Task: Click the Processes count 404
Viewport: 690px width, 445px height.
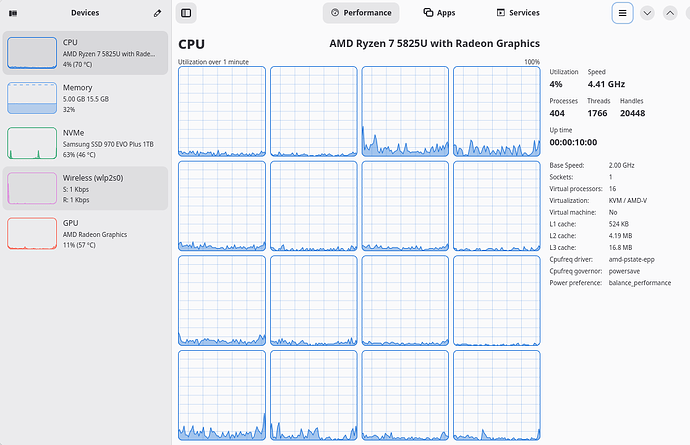Action: (x=557, y=113)
